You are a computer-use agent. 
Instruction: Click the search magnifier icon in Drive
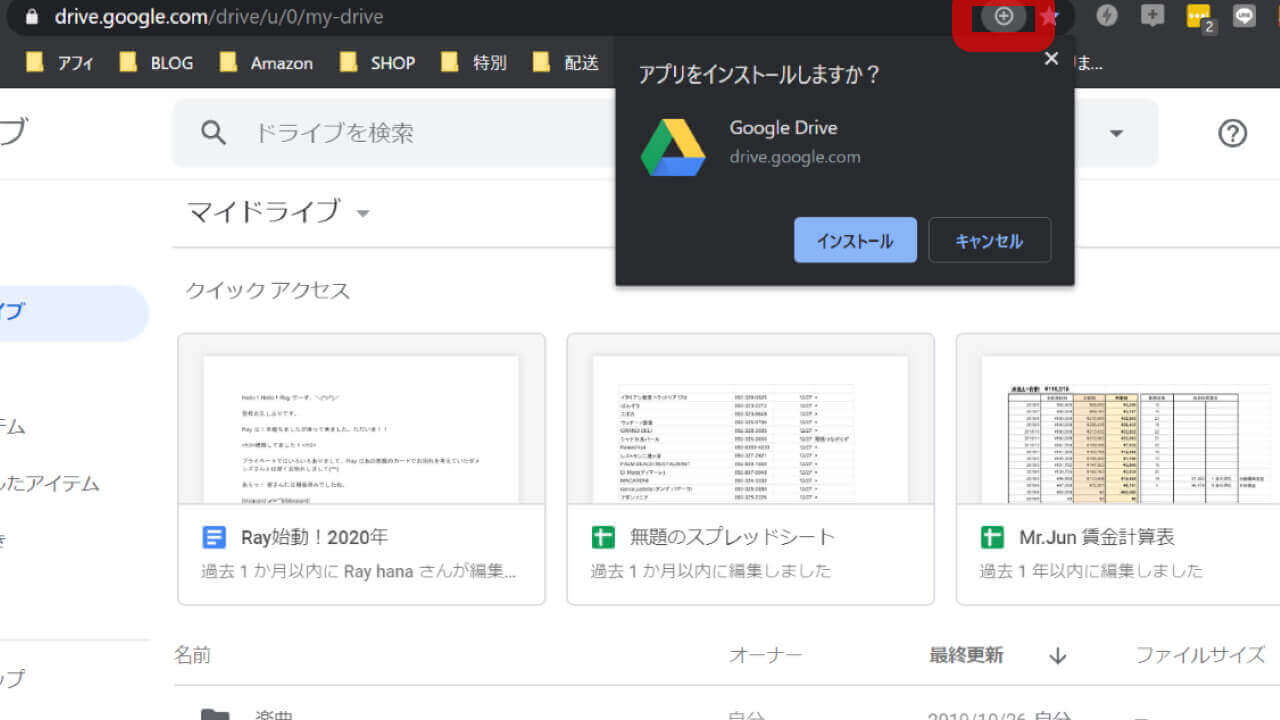[213, 133]
